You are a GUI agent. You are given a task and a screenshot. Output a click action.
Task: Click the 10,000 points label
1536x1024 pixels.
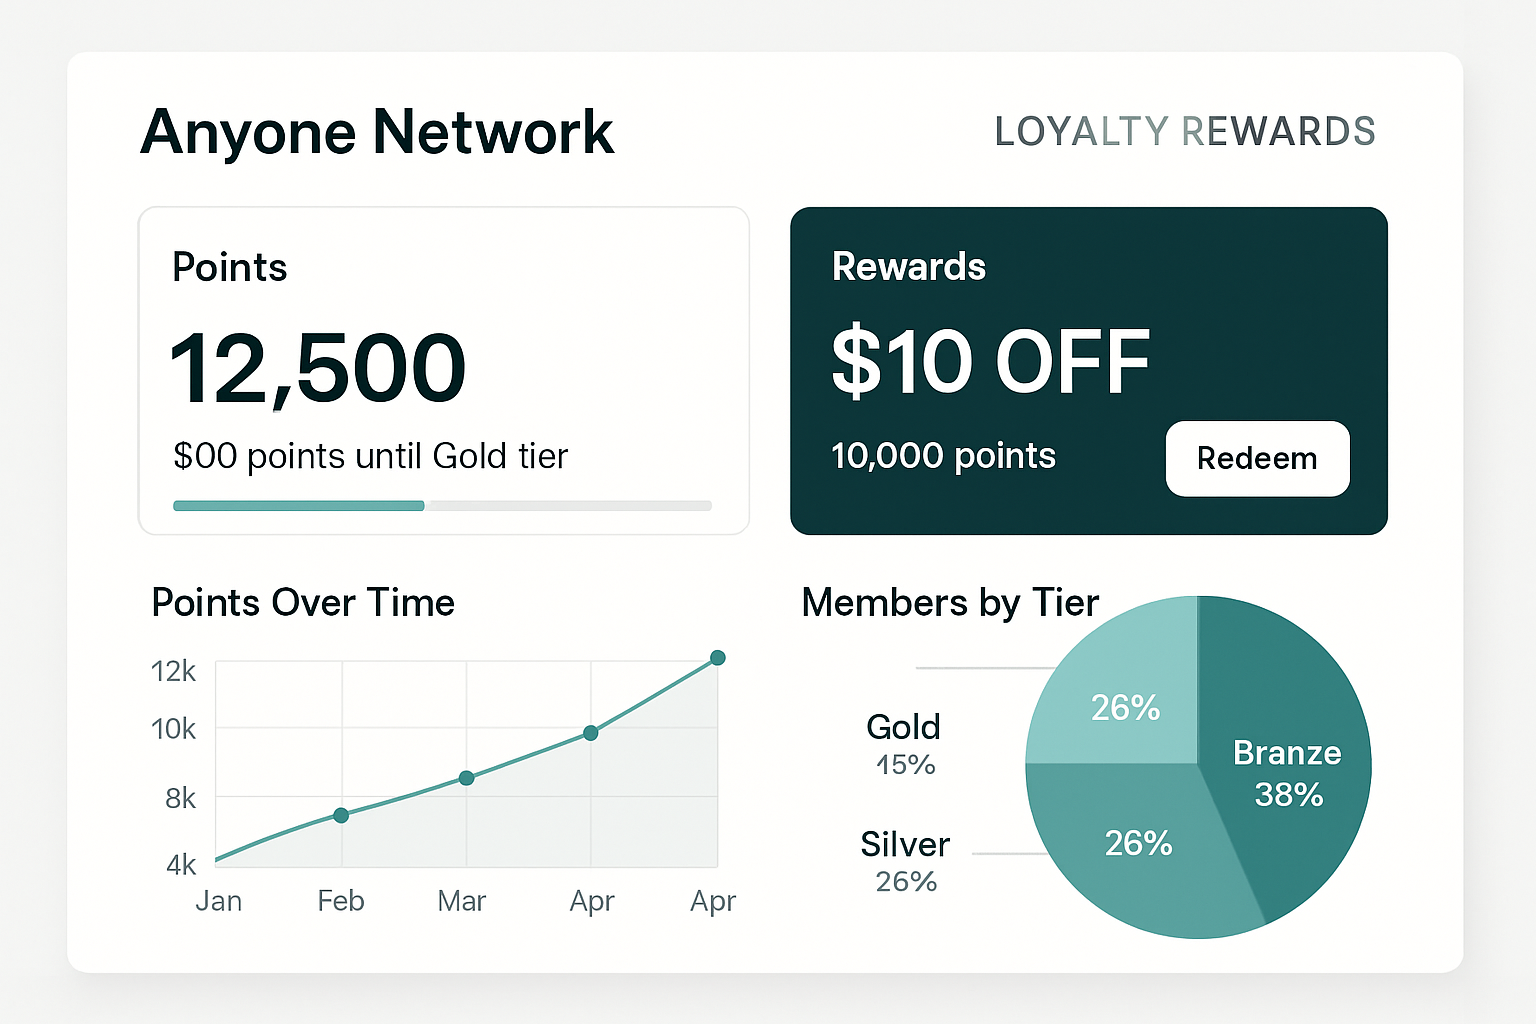tap(943, 455)
